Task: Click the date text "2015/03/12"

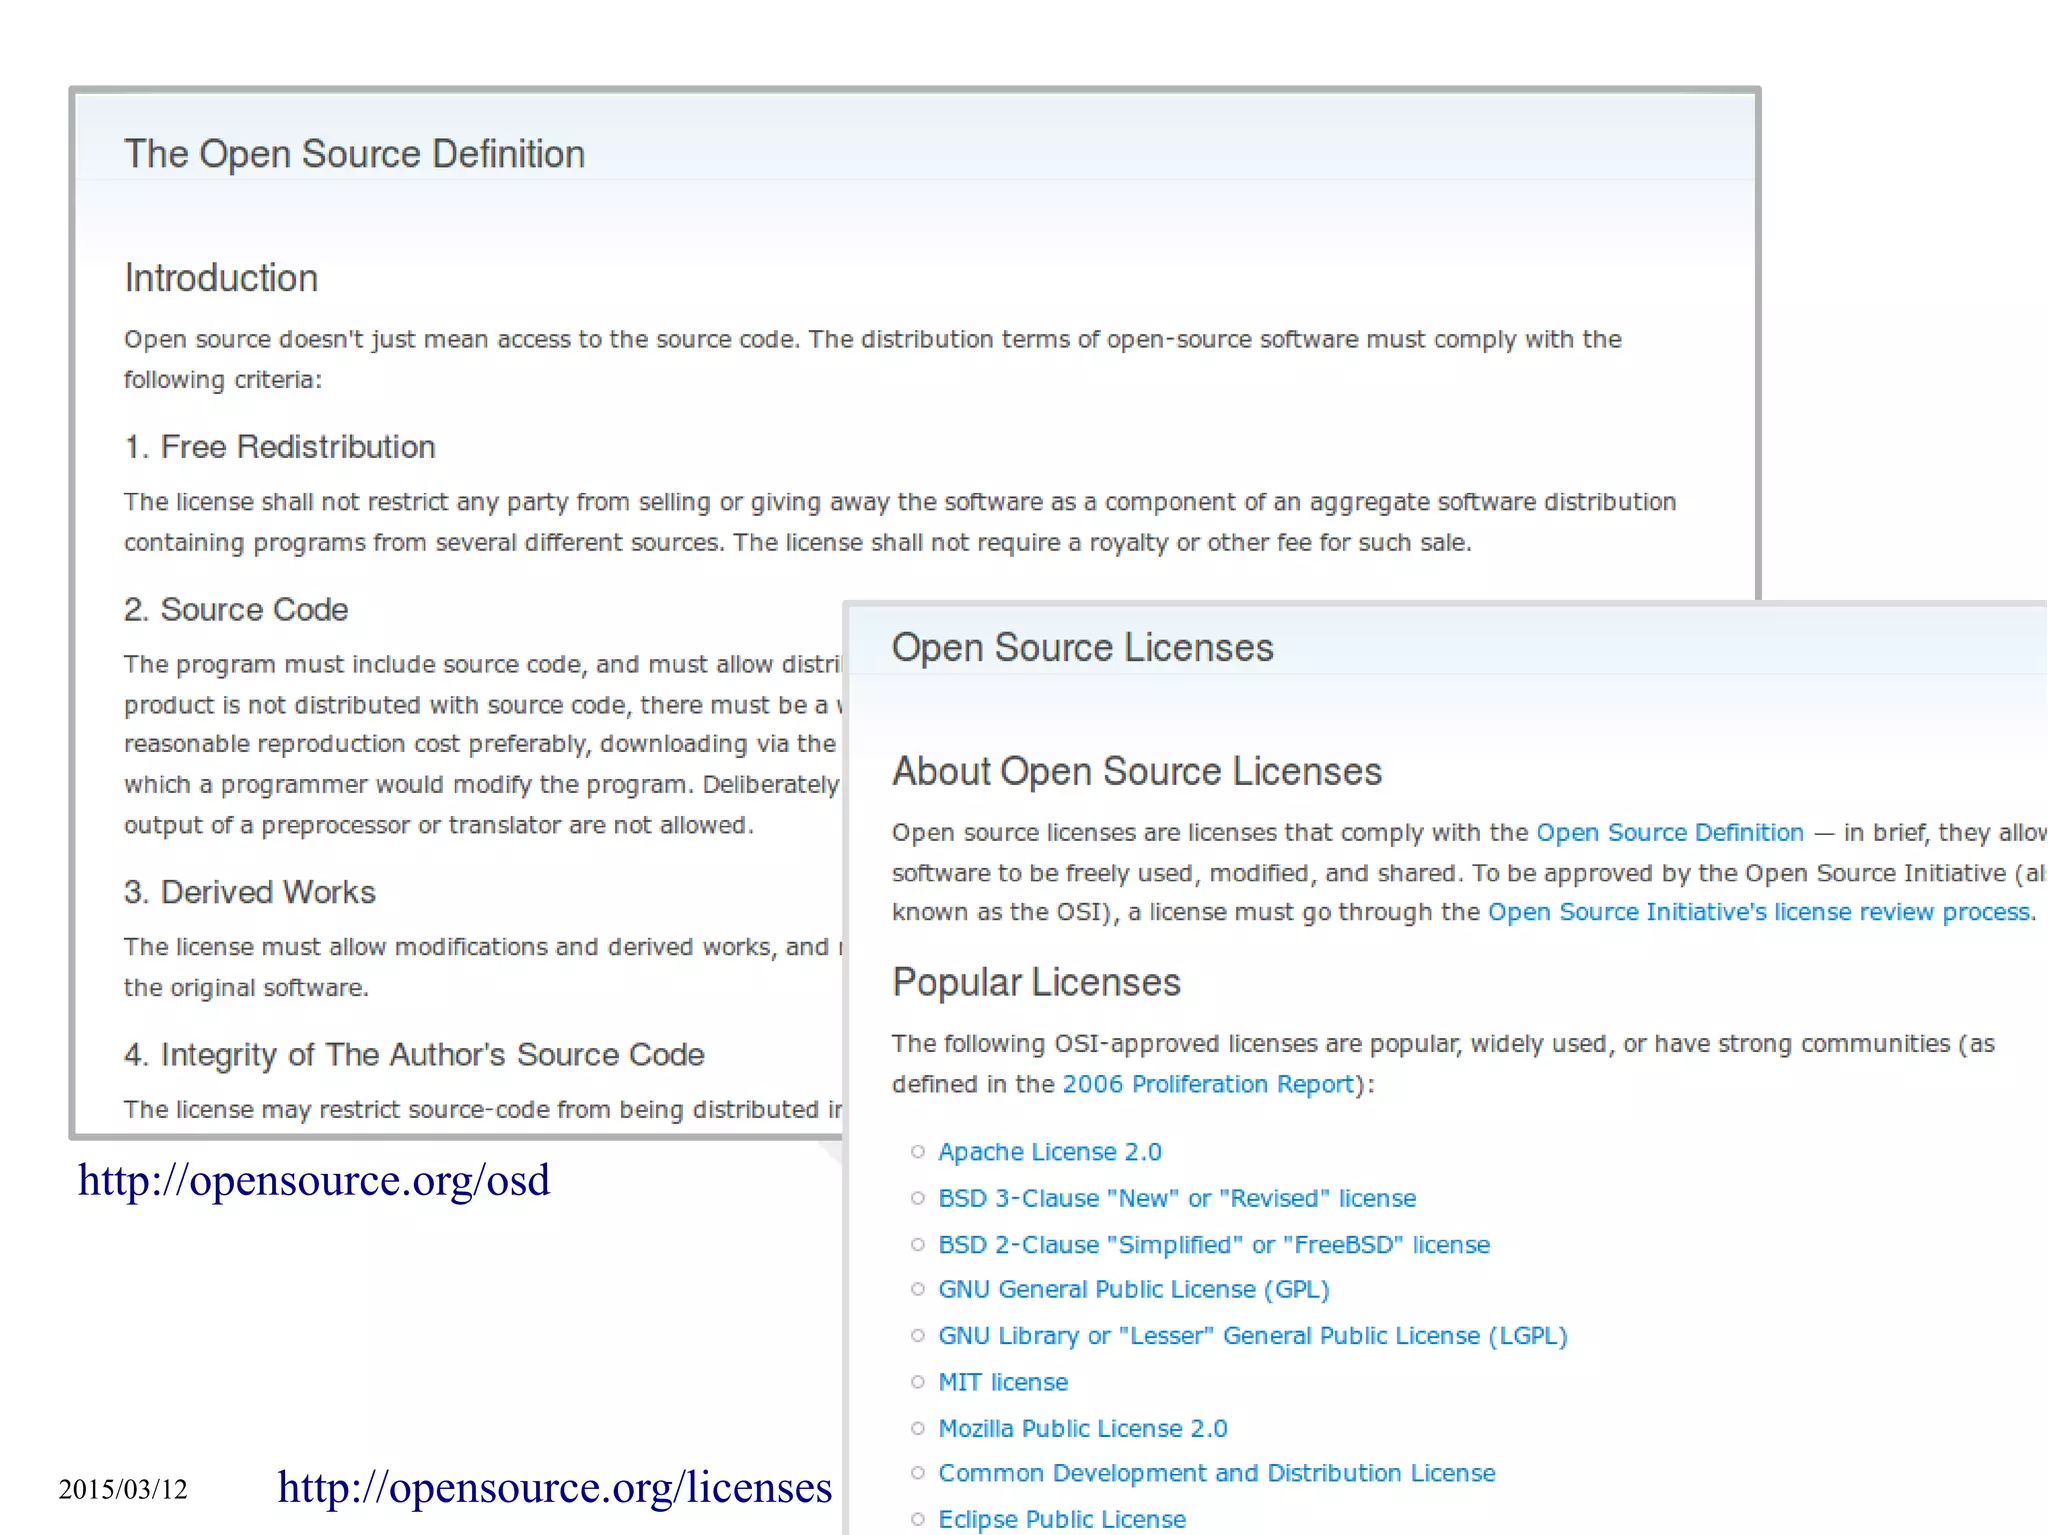Action: 123,1490
